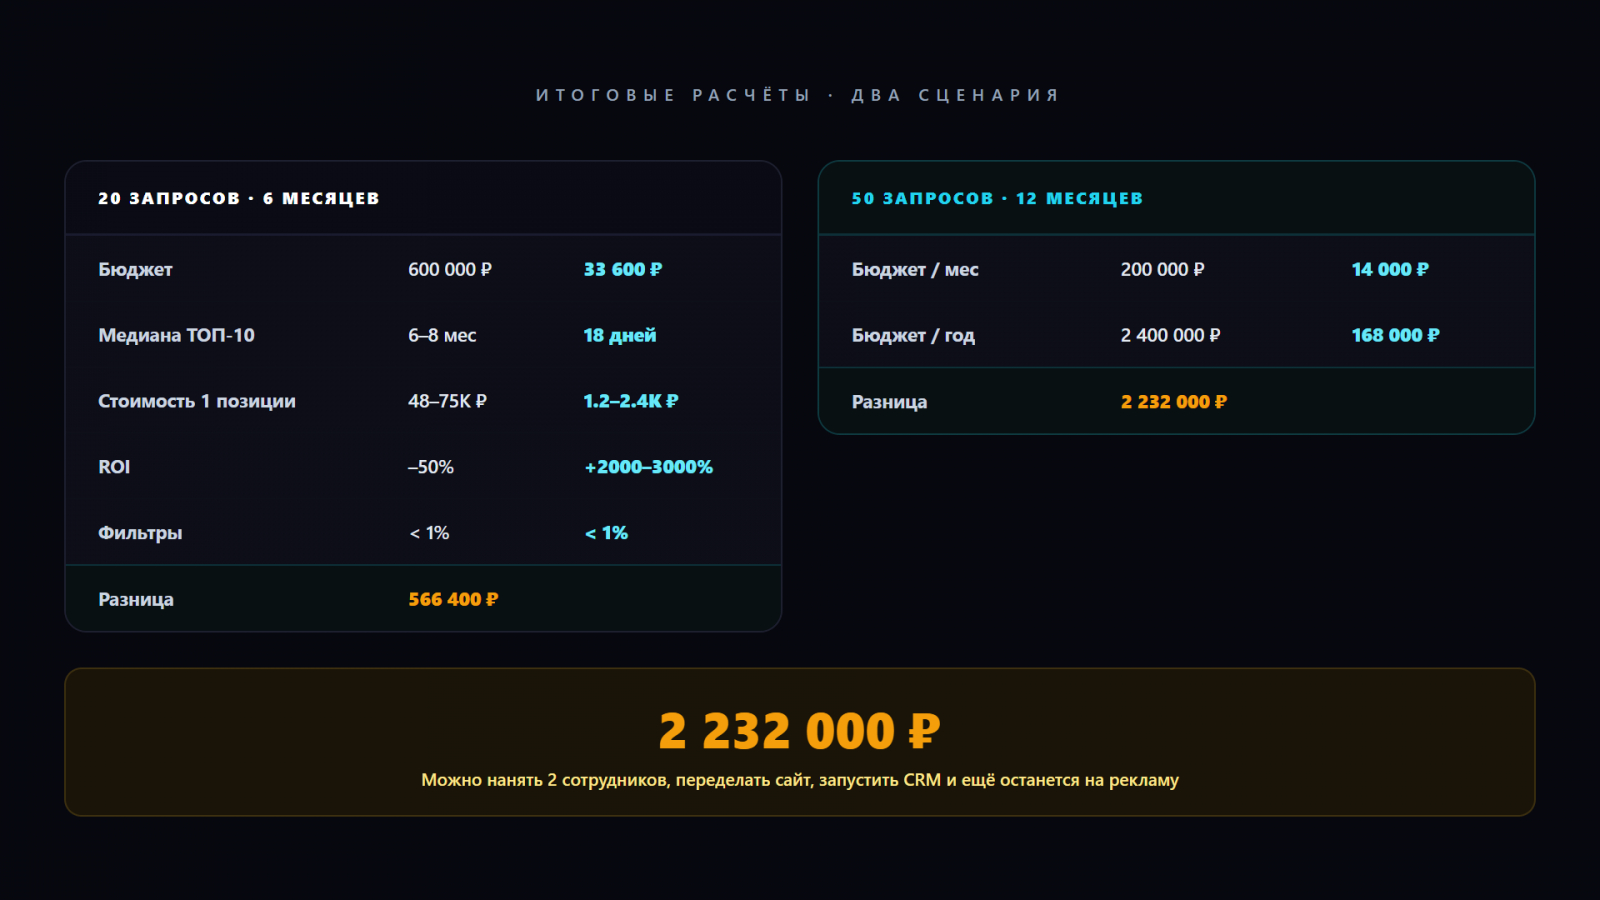Viewport: 1600px width, 900px height.
Task: Click the 18 дней value
Action: [x=619, y=335]
